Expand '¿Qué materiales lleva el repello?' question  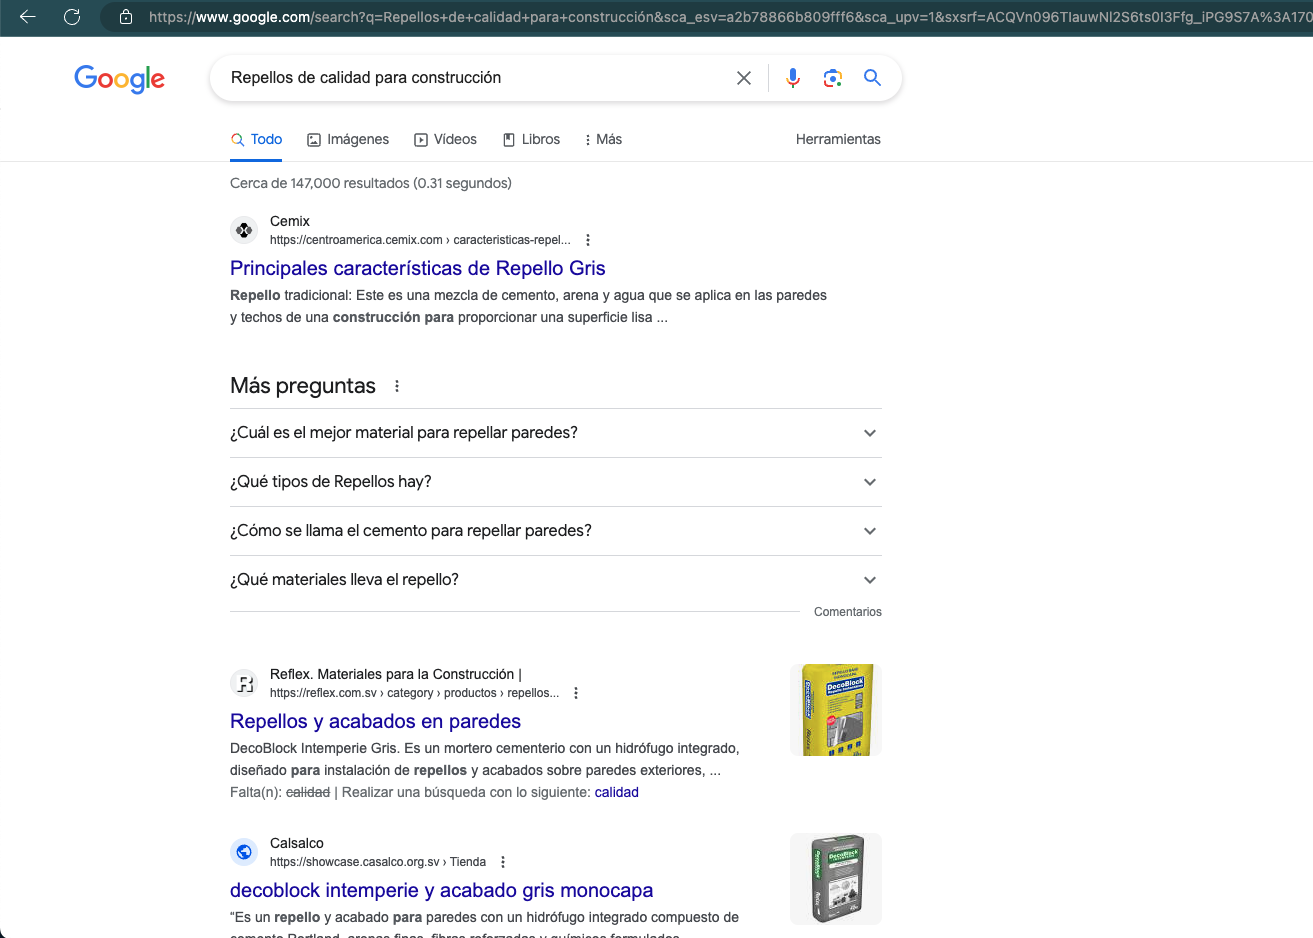point(556,580)
